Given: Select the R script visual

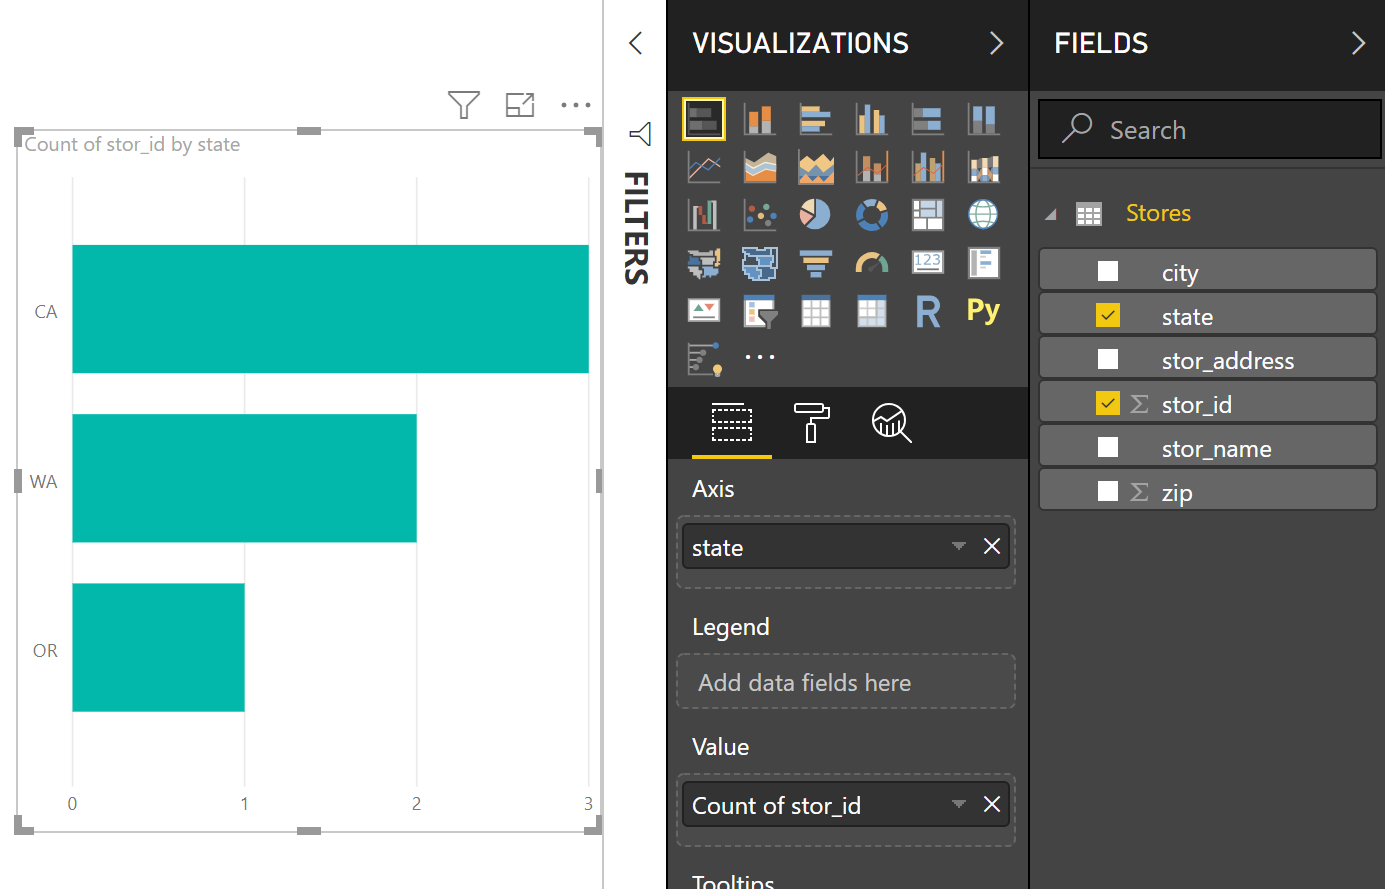Looking at the screenshot, I should [x=927, y=311].
